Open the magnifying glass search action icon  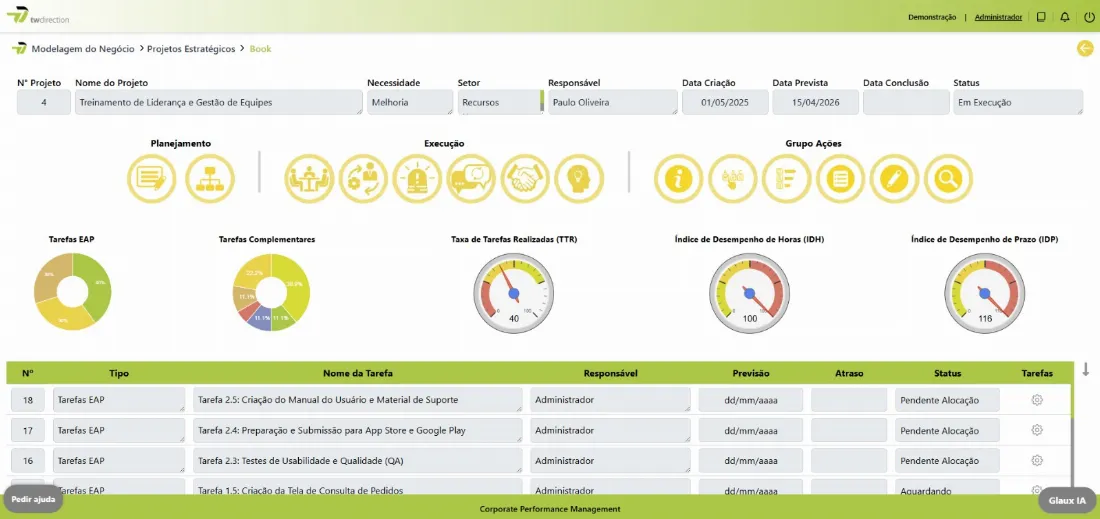948,178
